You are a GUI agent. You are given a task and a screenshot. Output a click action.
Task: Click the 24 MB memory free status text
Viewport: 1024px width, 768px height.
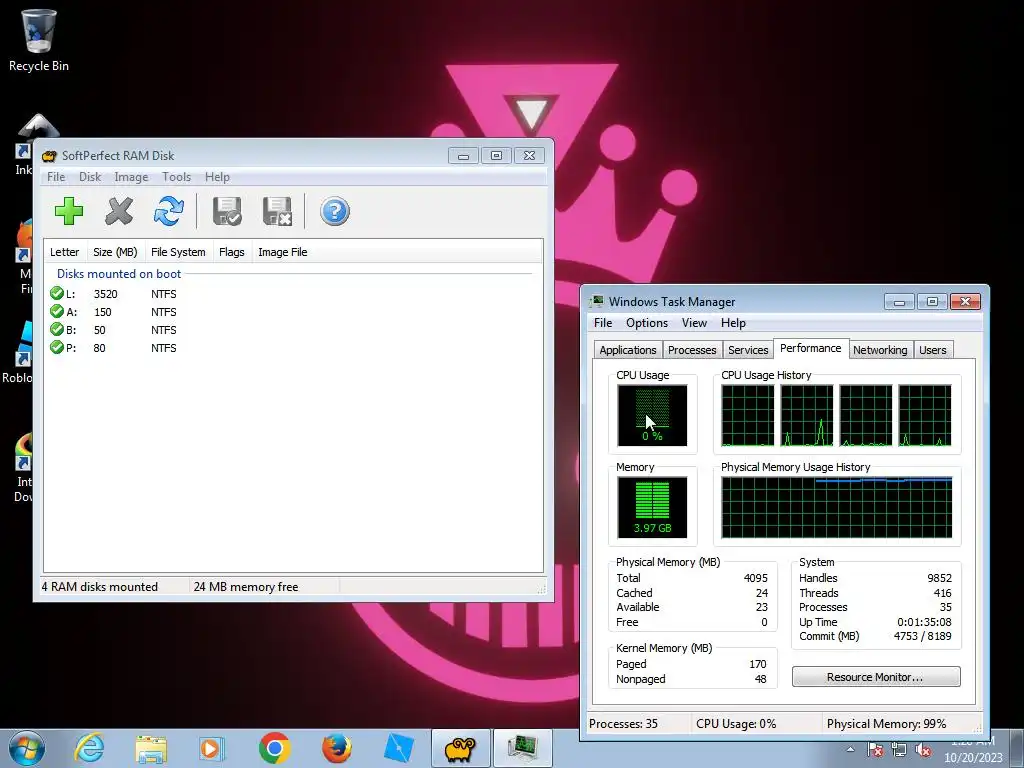[x=246, y=586]
